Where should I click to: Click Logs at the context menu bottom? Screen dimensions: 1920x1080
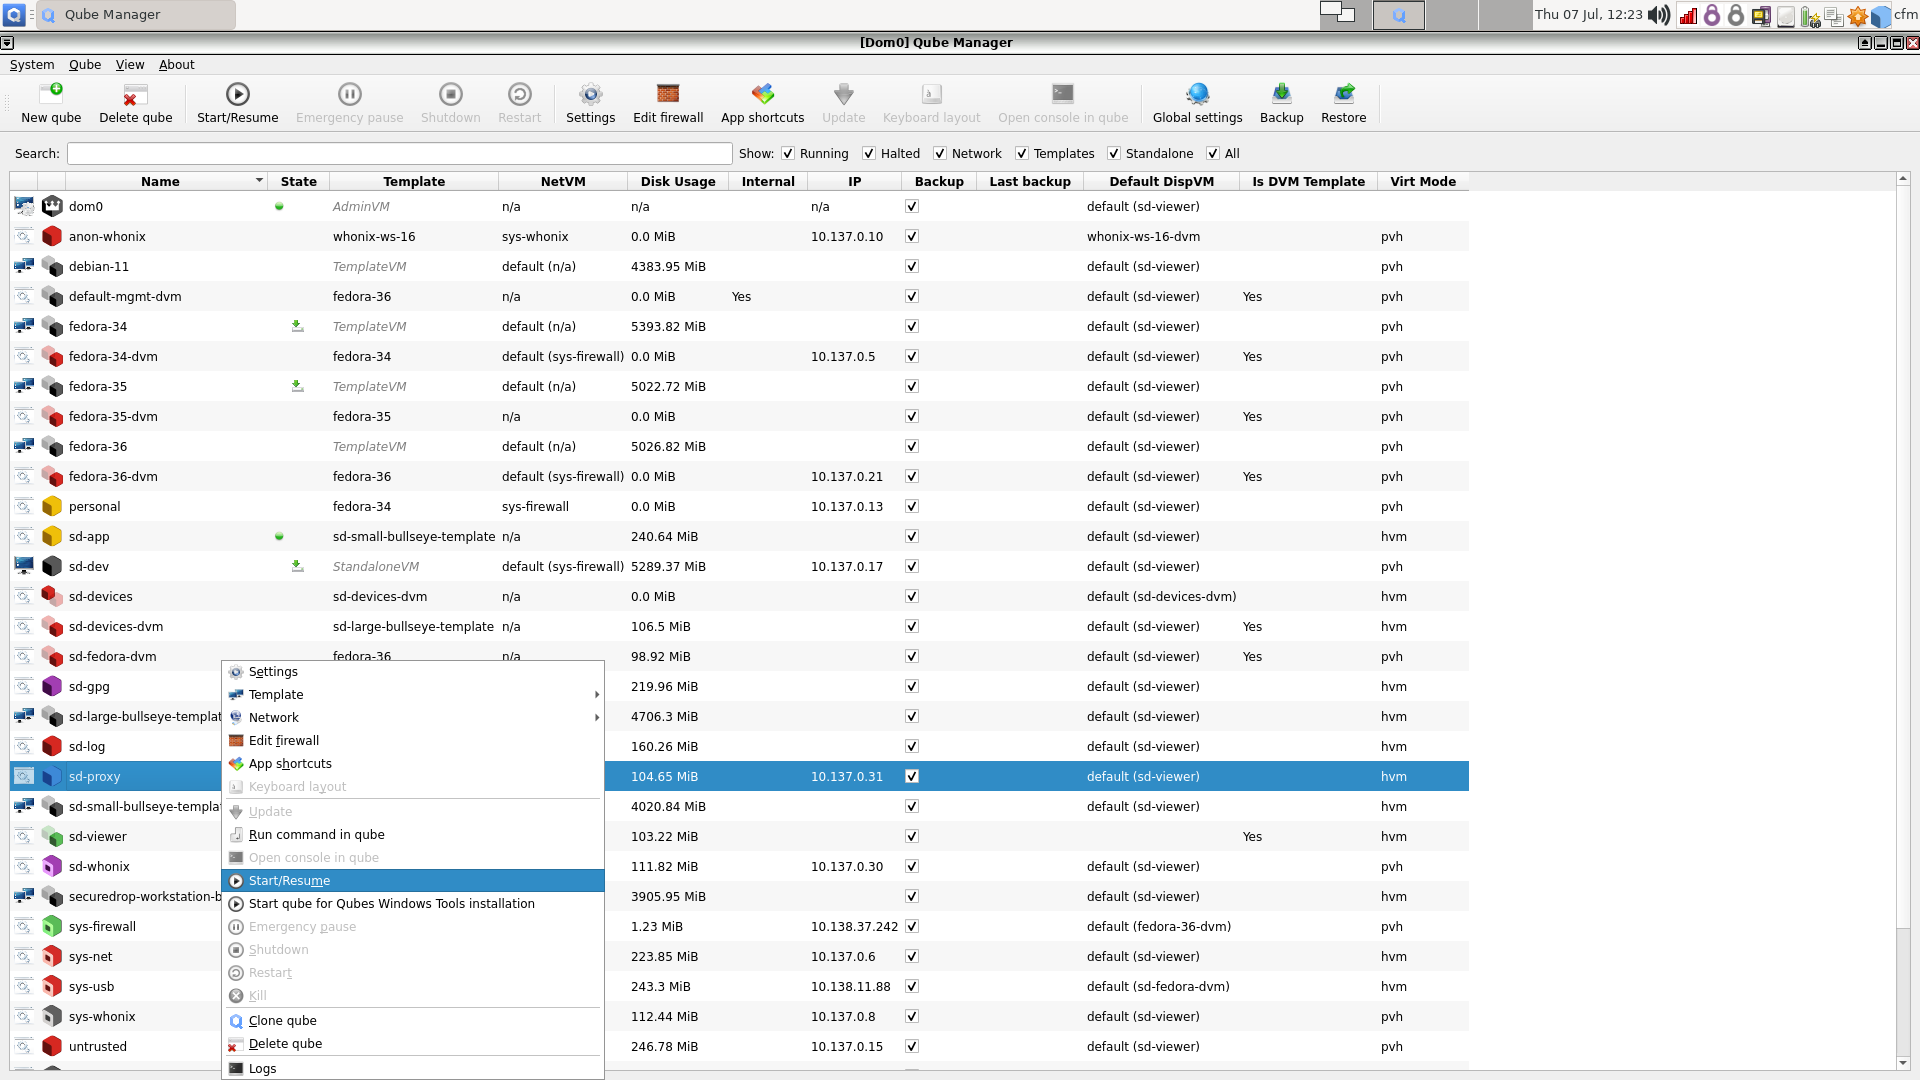262,1069
